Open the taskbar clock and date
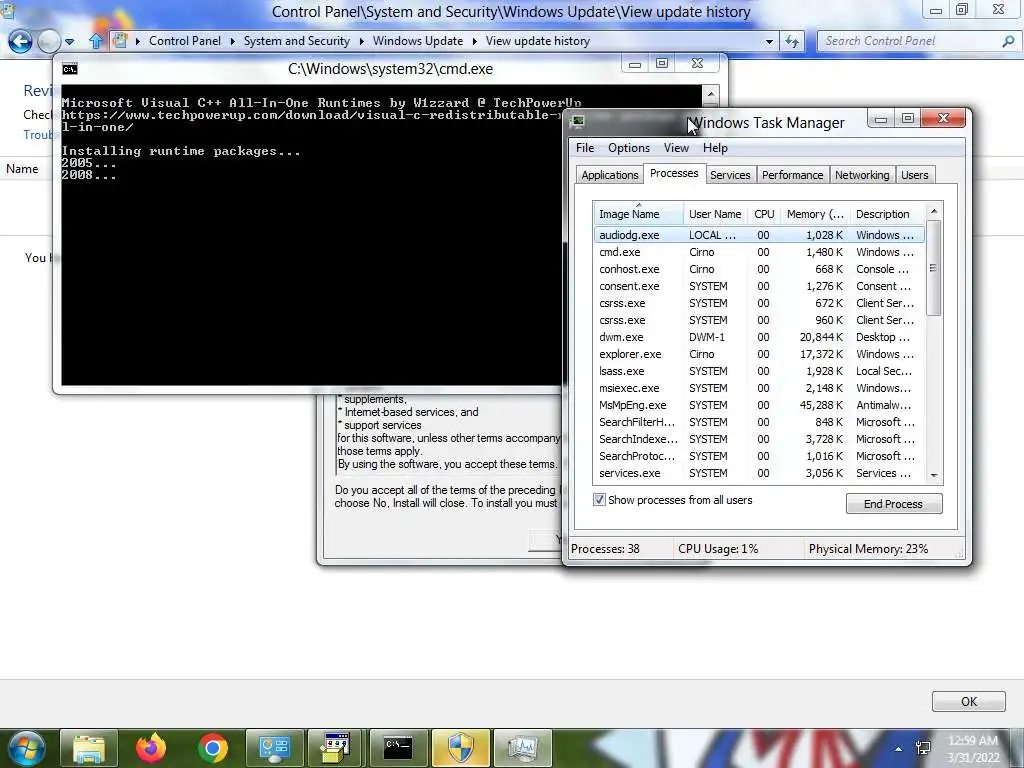This screenshot has width=1024, height=768. [x=973, y=749]
